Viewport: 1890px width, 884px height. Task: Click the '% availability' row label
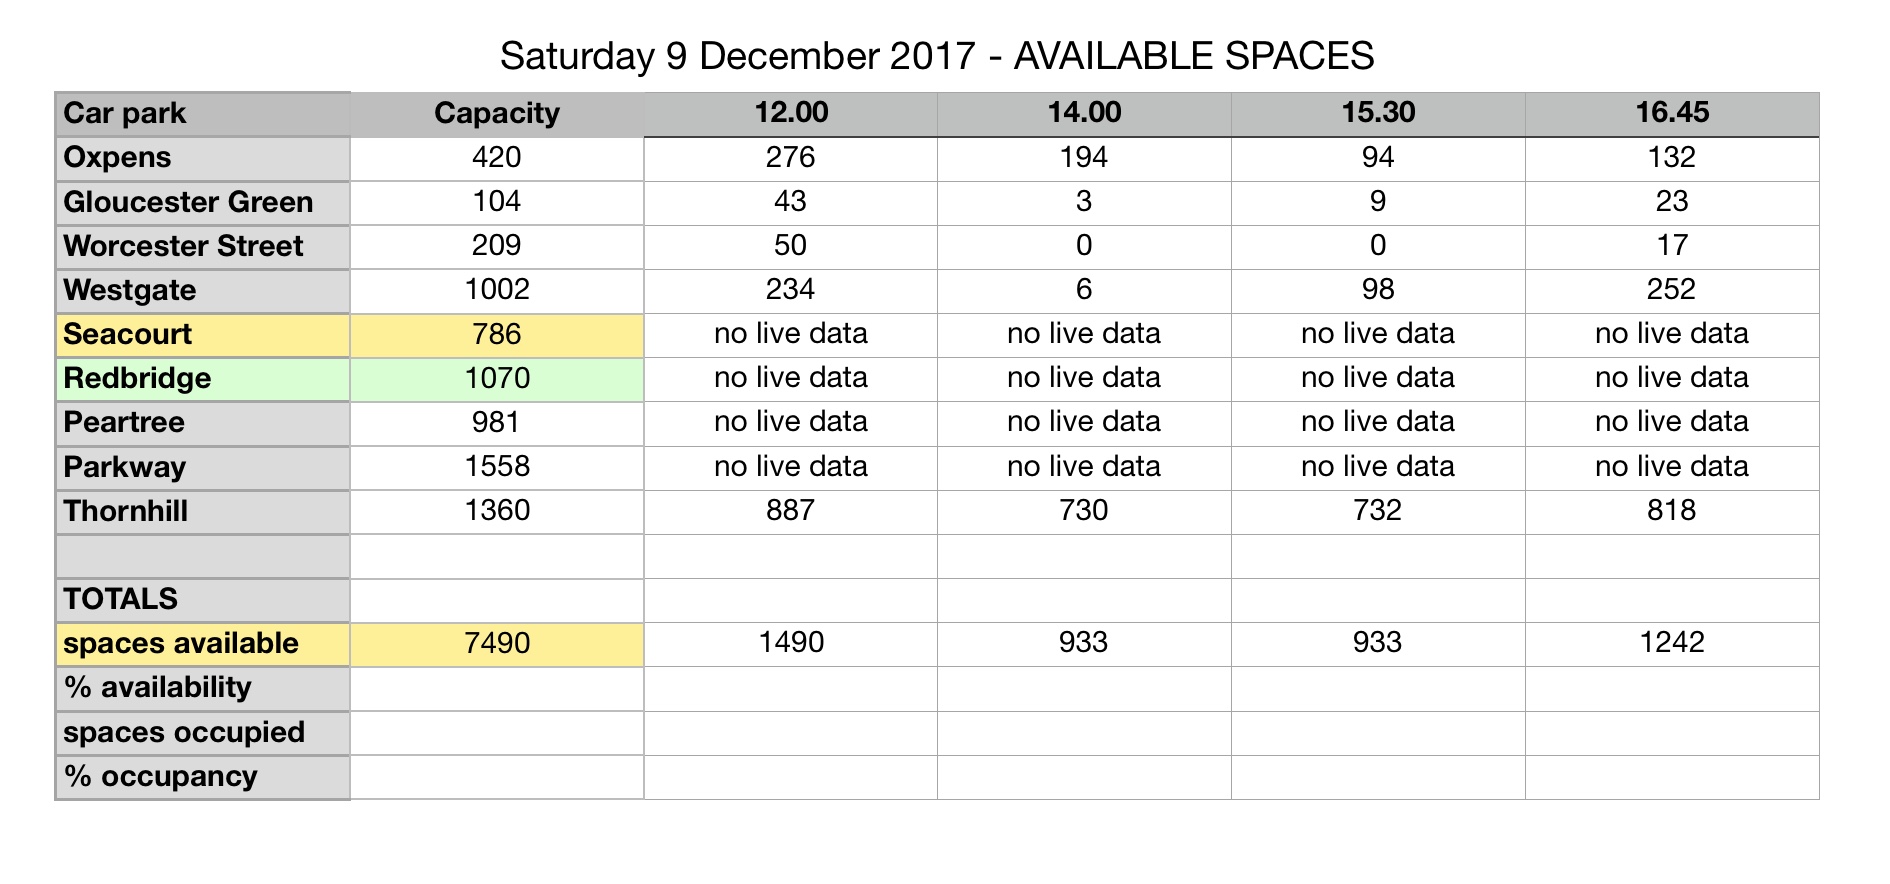coord(202,688)
